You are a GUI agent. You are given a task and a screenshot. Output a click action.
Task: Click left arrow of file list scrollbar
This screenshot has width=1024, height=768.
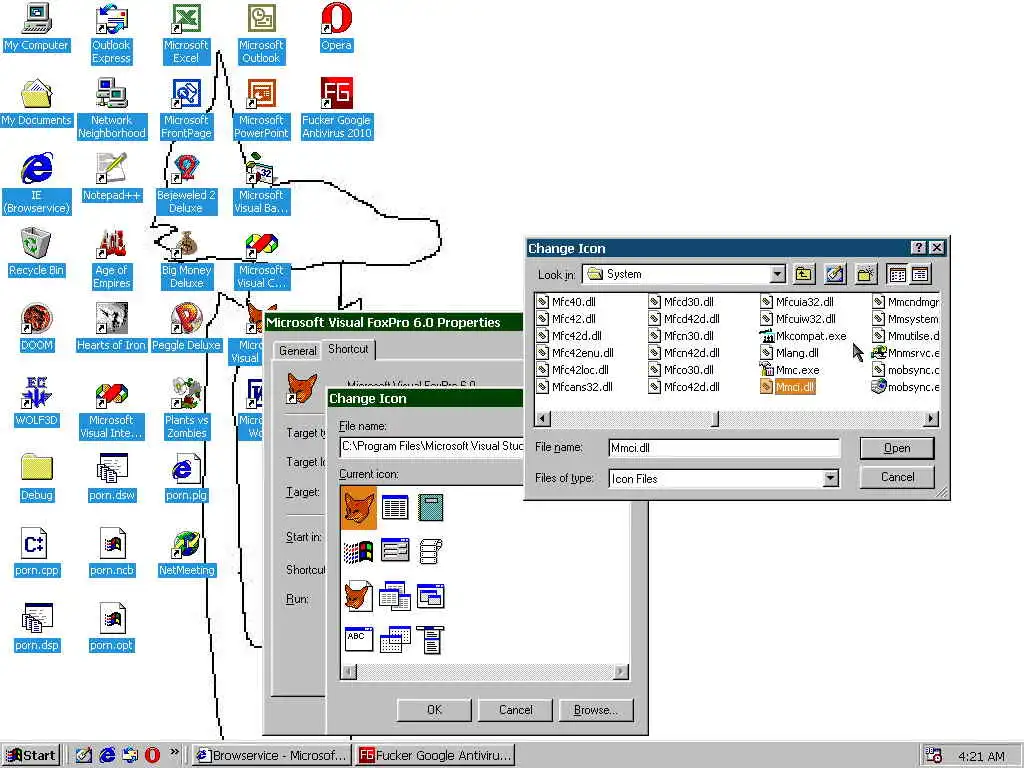coord(543,419)
